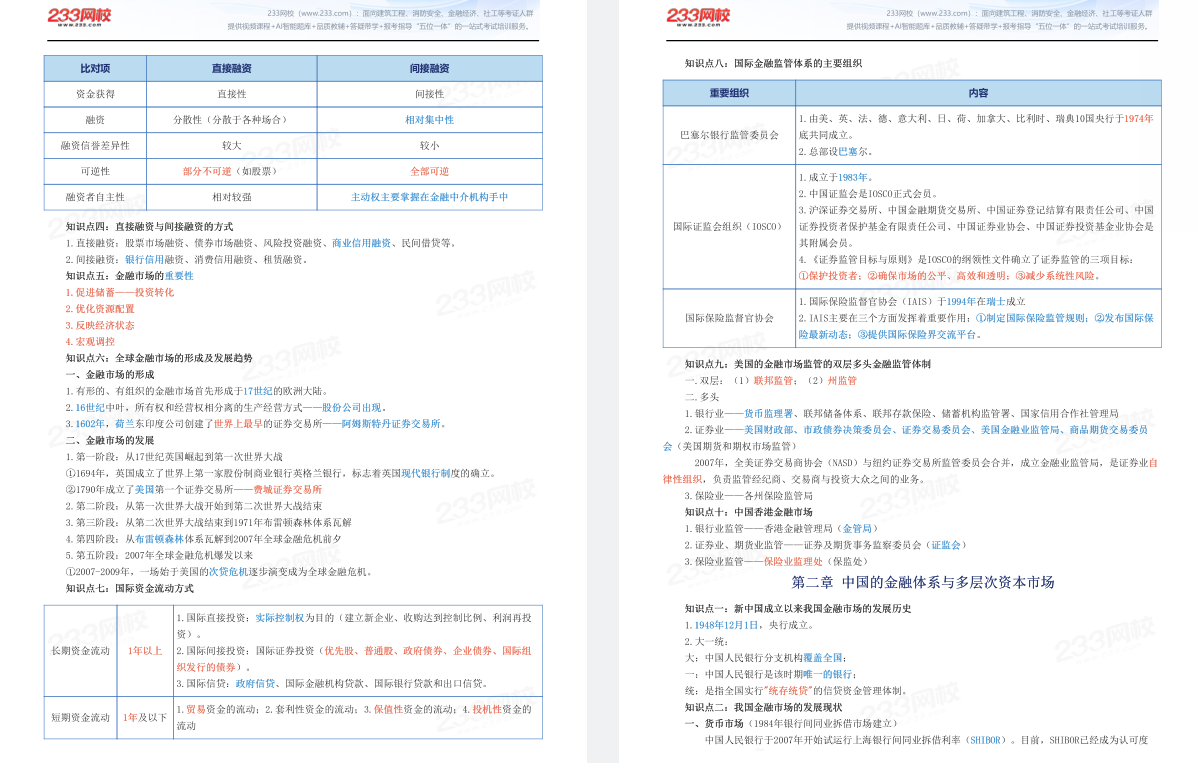Select the 比对项 table header cell

coord(95,68)
